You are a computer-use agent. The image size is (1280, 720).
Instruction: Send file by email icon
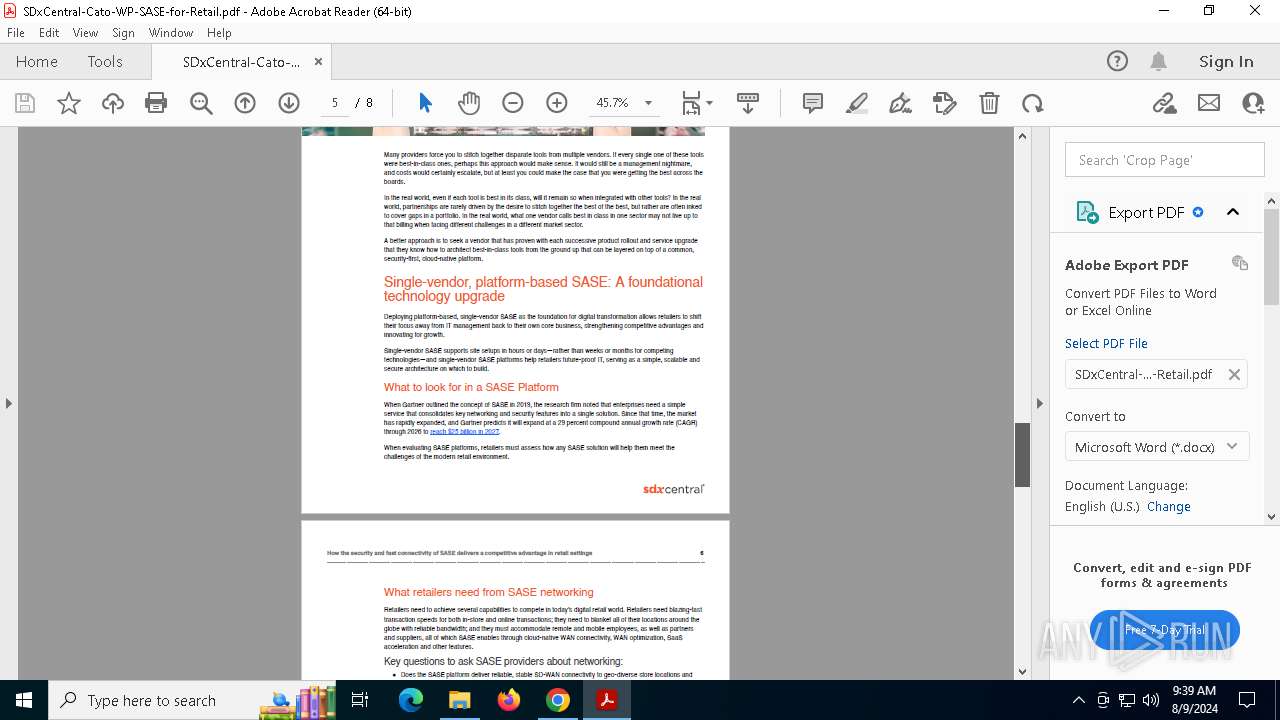tap(1209, 103)
